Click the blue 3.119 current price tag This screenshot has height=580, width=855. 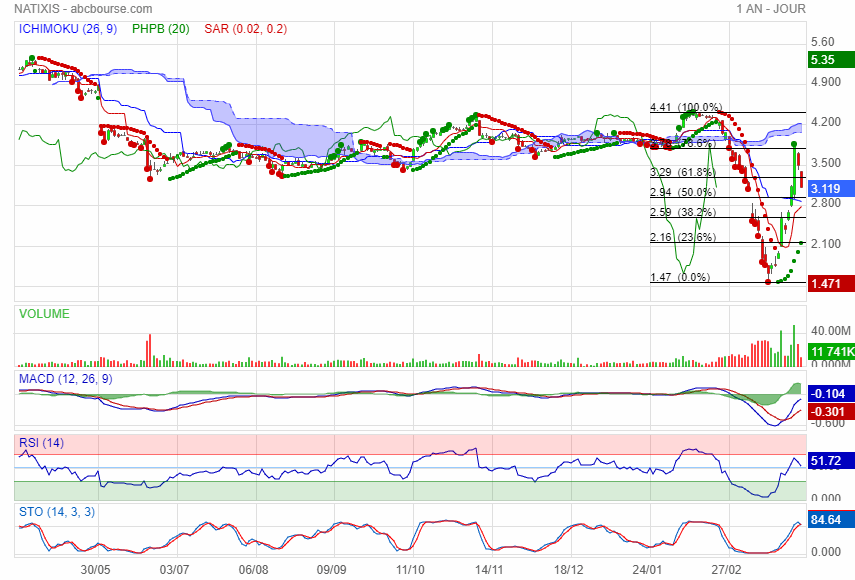(x=831, y=189)
